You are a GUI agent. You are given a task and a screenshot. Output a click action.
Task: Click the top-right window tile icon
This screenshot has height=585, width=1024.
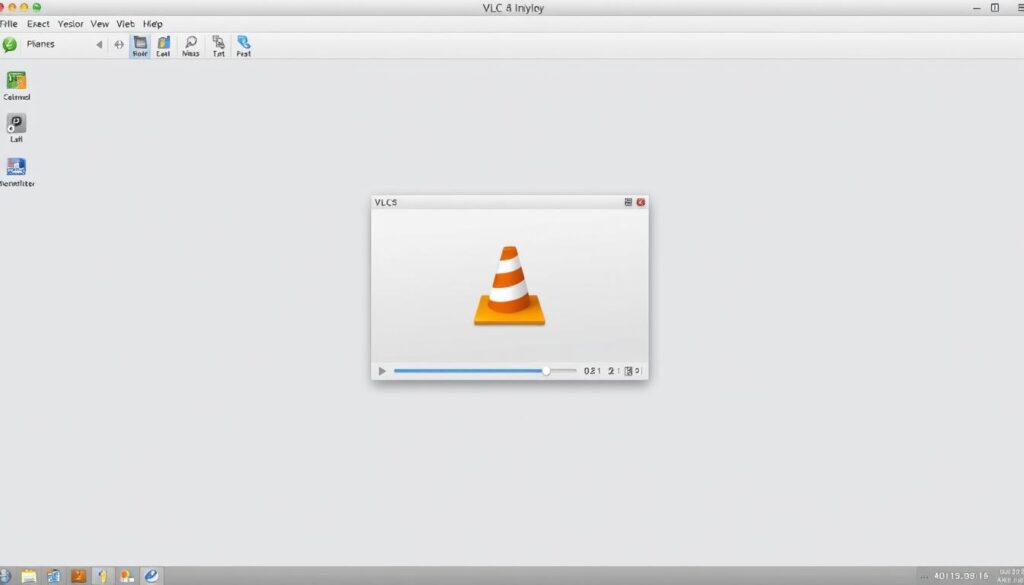coord(995,8)
